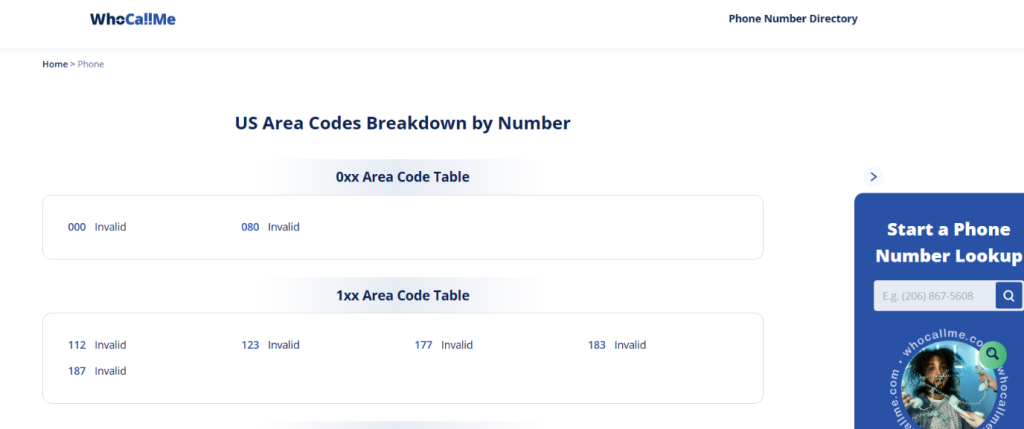Open area code 187
The height and width of the screenshot is (429, 1024).
76,371
